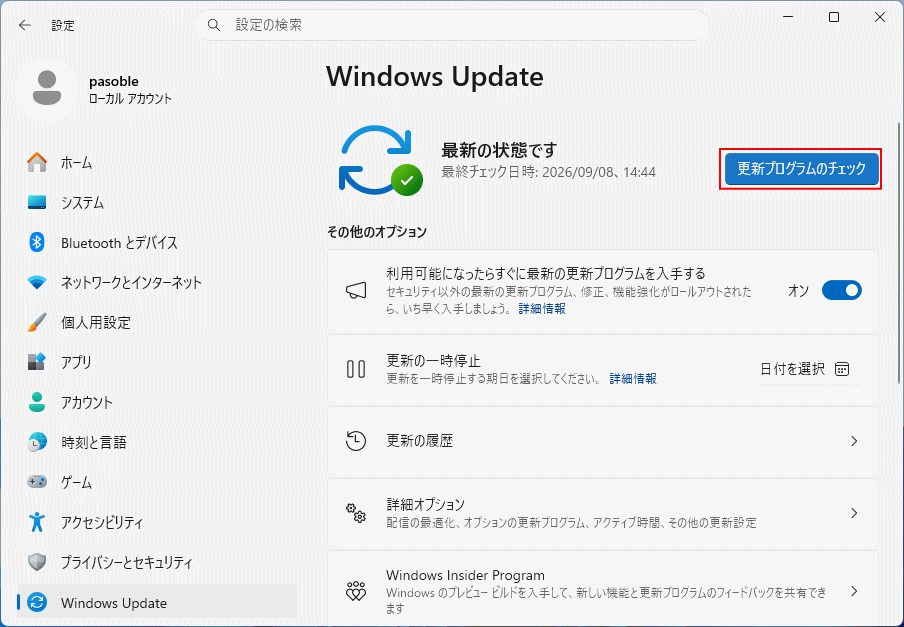Click the megaphone icon for latest updates
This screenshot has width=904, height=627.
point(356,290)
